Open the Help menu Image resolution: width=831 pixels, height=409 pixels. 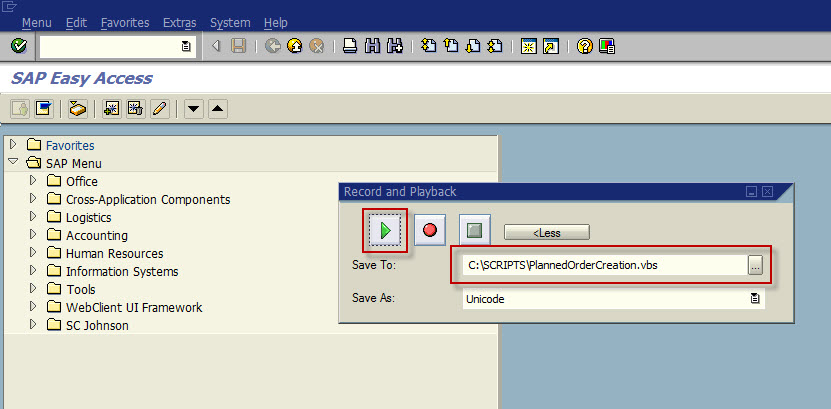point(276,23)
